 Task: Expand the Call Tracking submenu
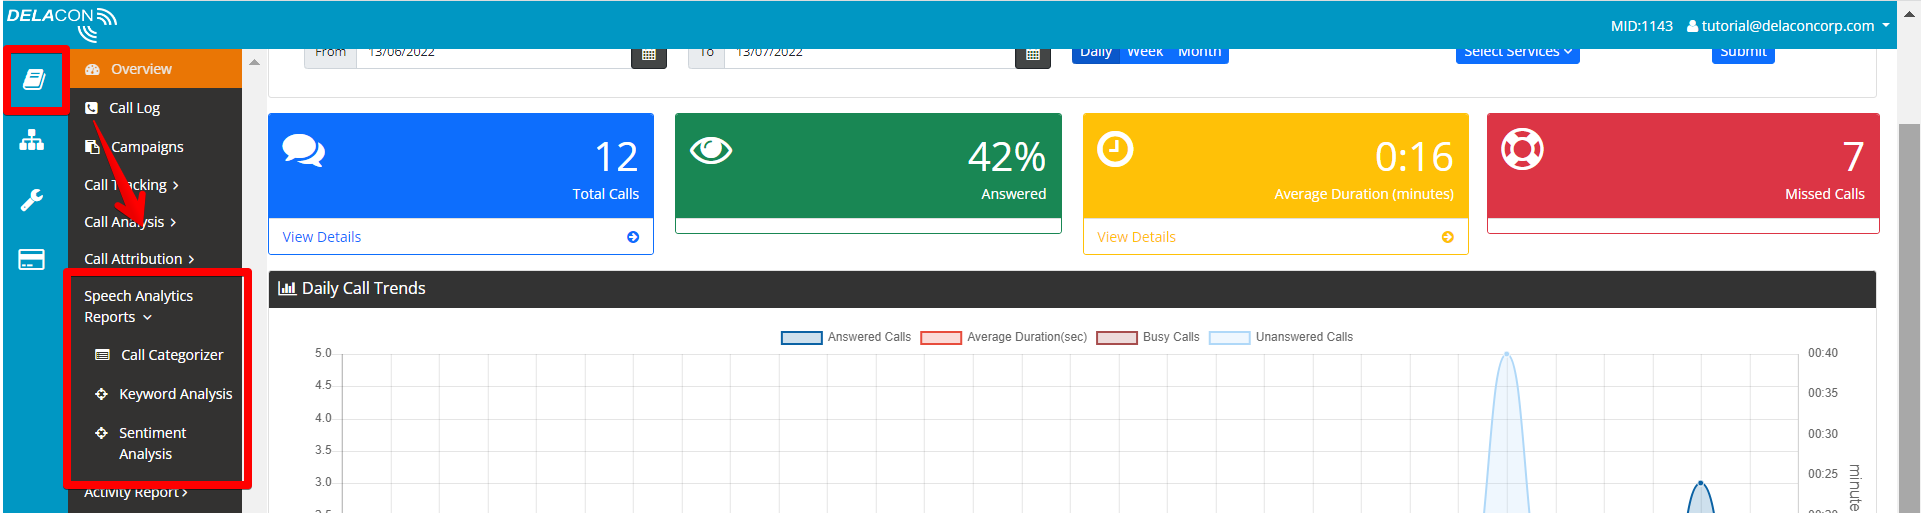point(132,185)
